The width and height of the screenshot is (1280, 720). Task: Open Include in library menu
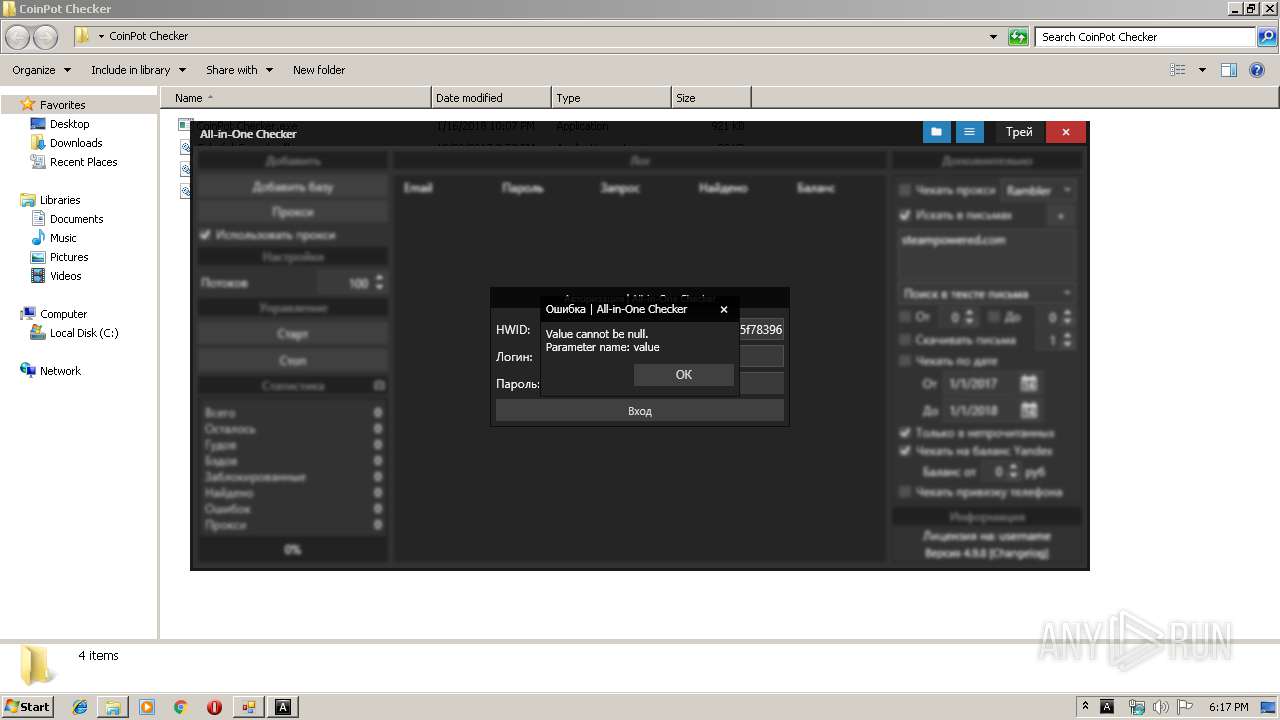pyautogui.click(x=138, y=70)
